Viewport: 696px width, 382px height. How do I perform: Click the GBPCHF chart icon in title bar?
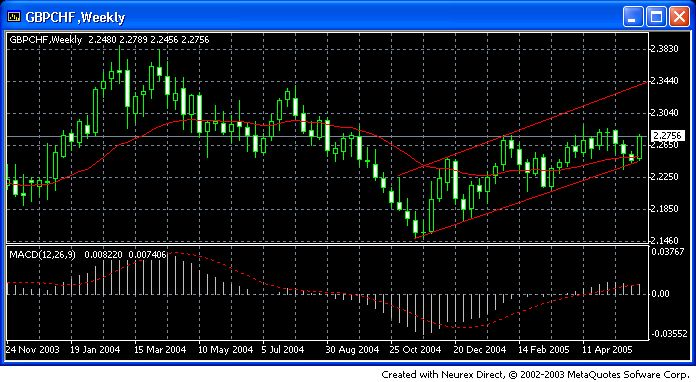14,17
